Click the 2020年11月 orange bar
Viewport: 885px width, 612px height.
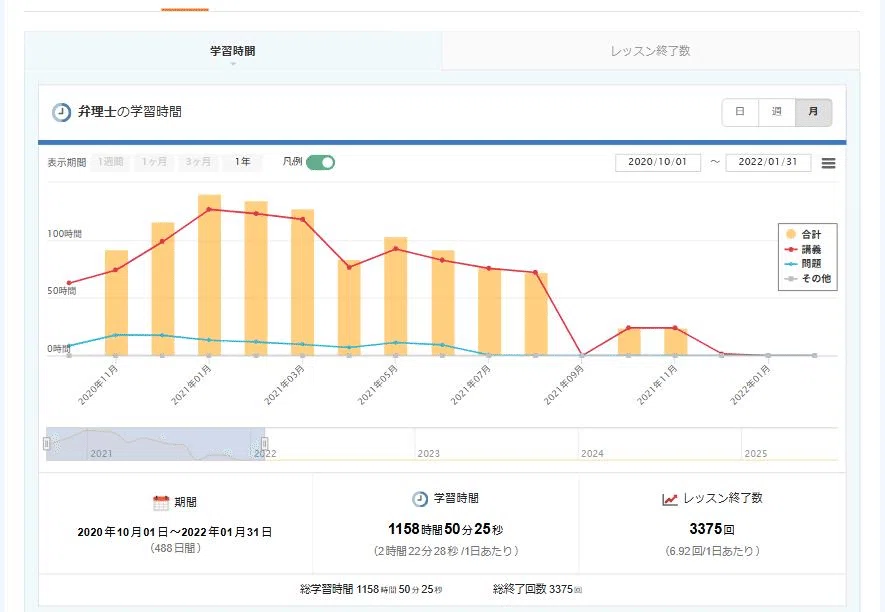116,303
